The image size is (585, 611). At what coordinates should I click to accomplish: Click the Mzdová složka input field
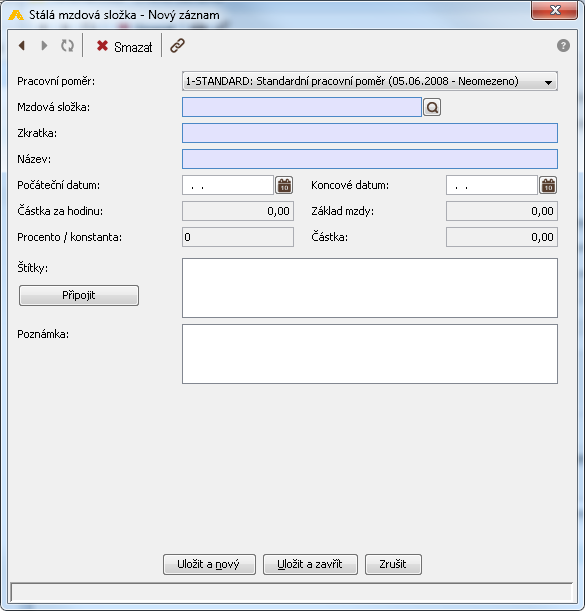[302, 107]
